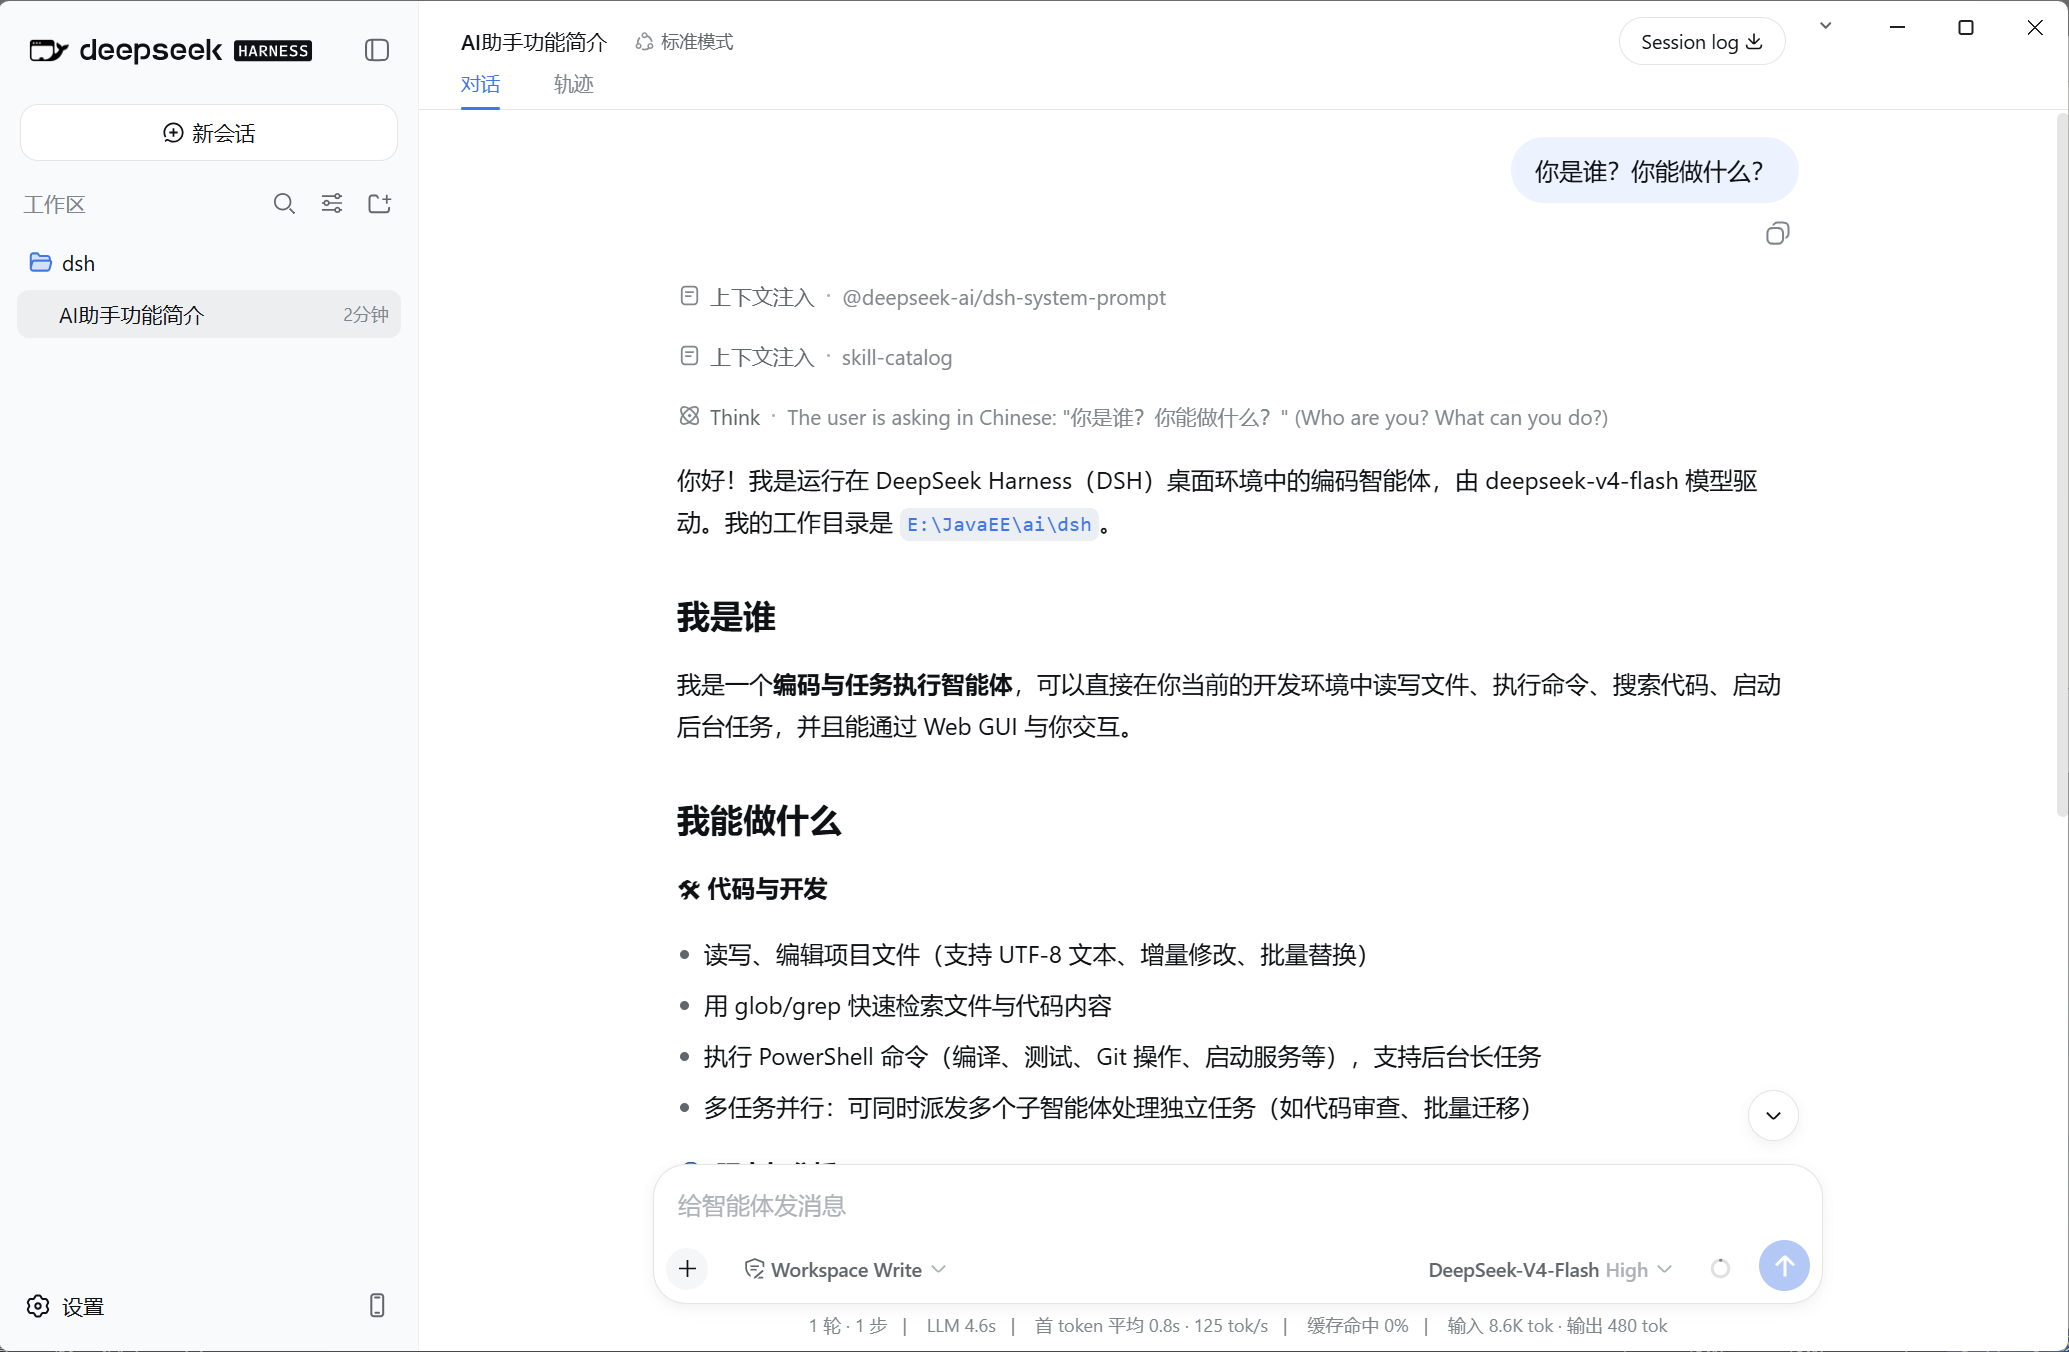The image size is (2069, 1352).
Task: Click the 代码与开发 subheading
Action: click(x=753, y=889)
